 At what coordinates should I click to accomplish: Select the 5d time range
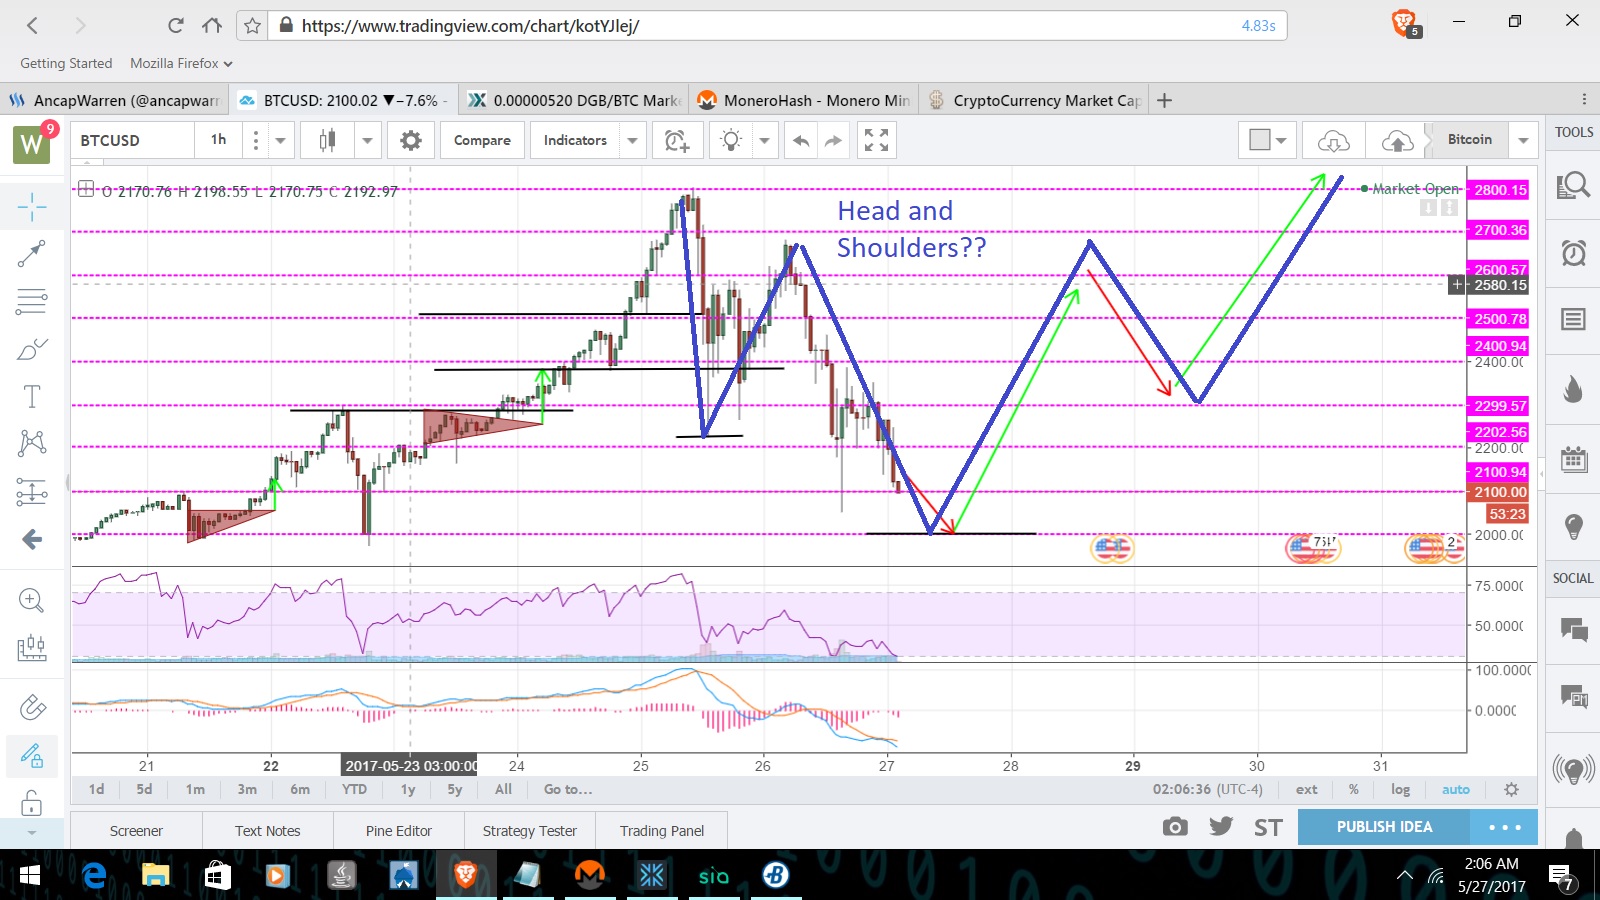(x=145, y=789)
